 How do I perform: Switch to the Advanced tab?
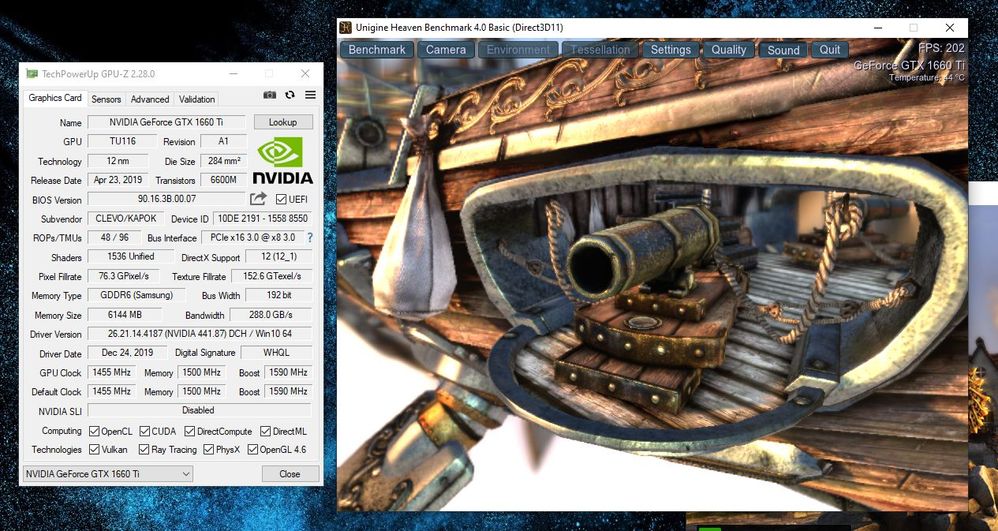click(150, 99)
